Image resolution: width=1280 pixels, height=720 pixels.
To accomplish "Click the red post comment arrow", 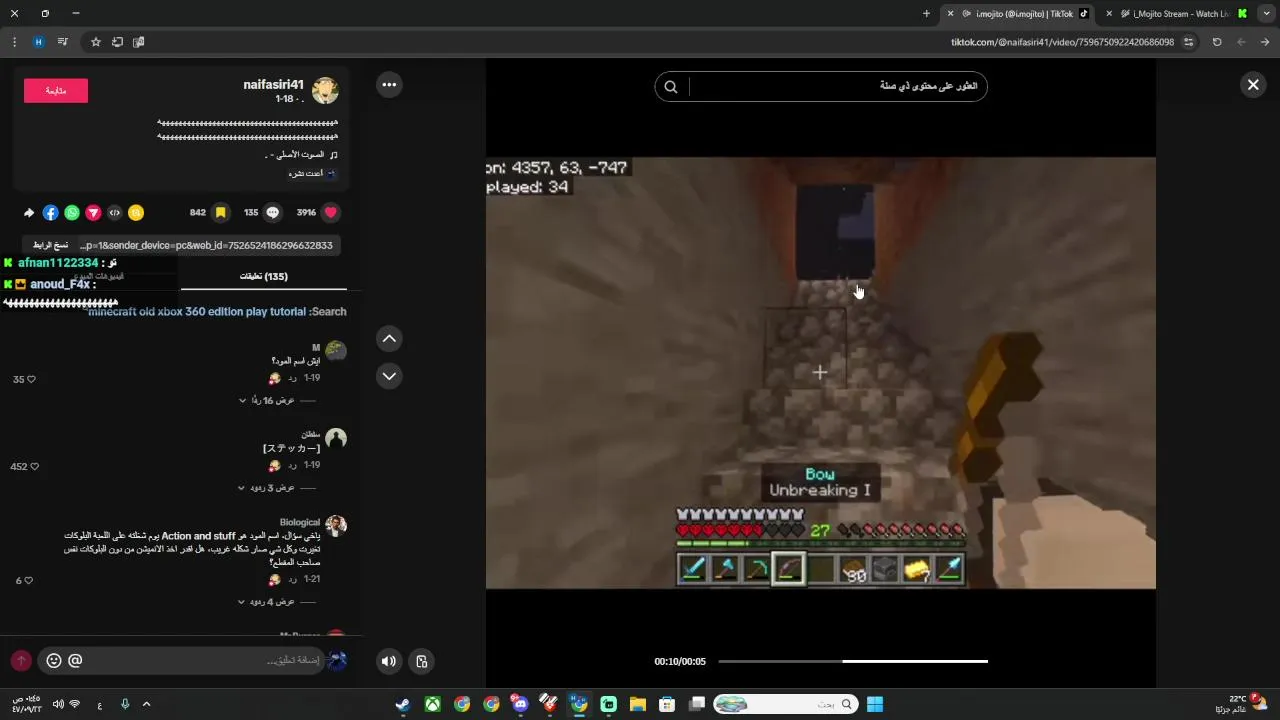I will [x=21, y=660].
